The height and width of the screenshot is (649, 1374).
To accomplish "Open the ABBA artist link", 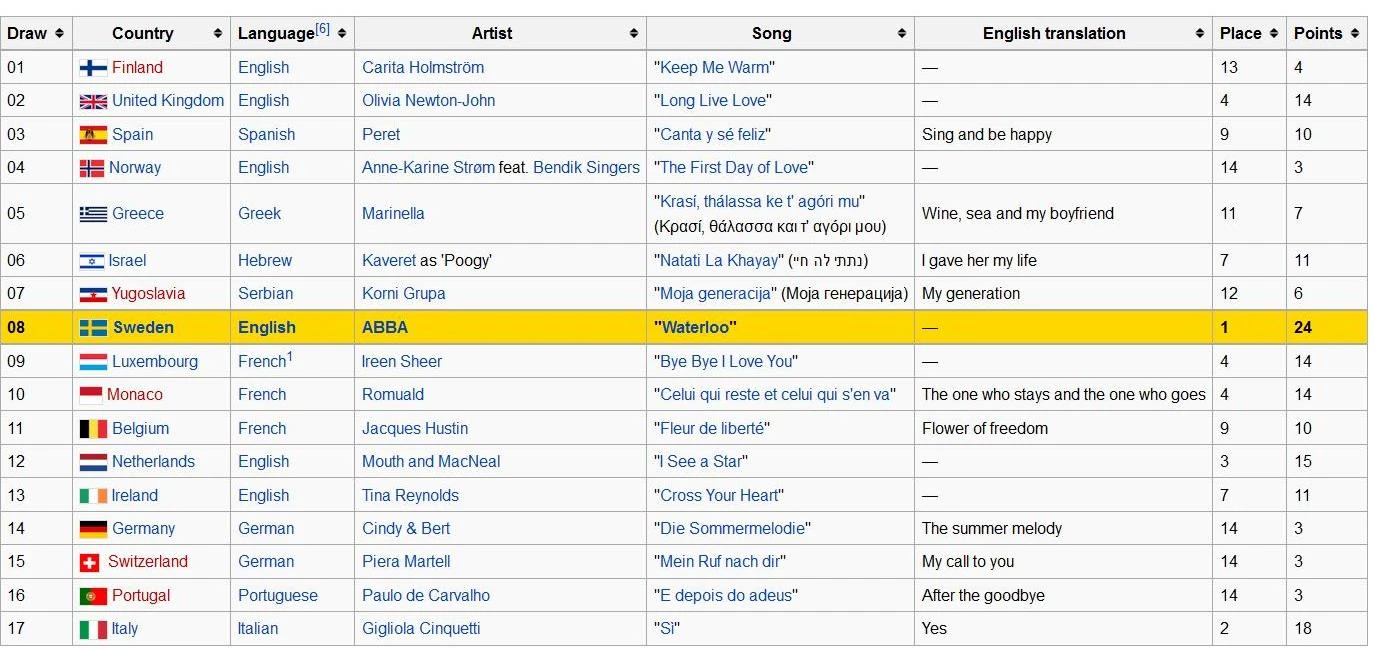I will (385, 328).
